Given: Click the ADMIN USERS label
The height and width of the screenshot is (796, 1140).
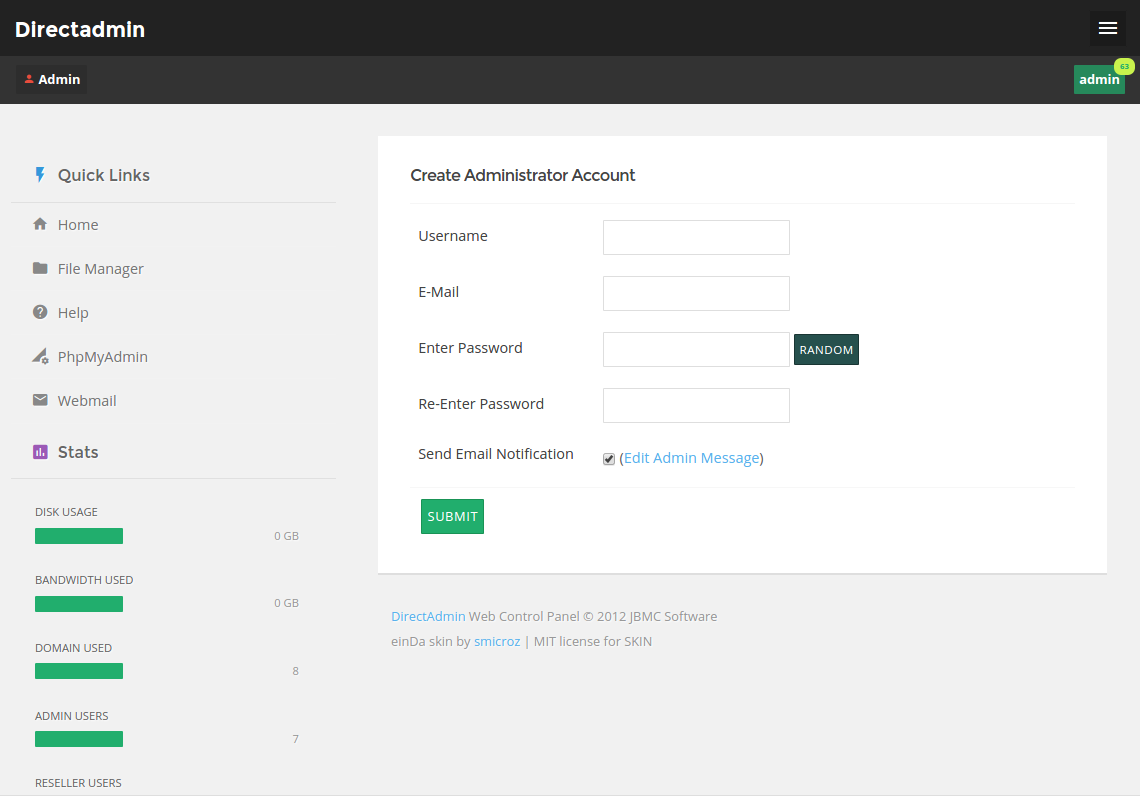Looking at the screenshot, I should [71, 715].
